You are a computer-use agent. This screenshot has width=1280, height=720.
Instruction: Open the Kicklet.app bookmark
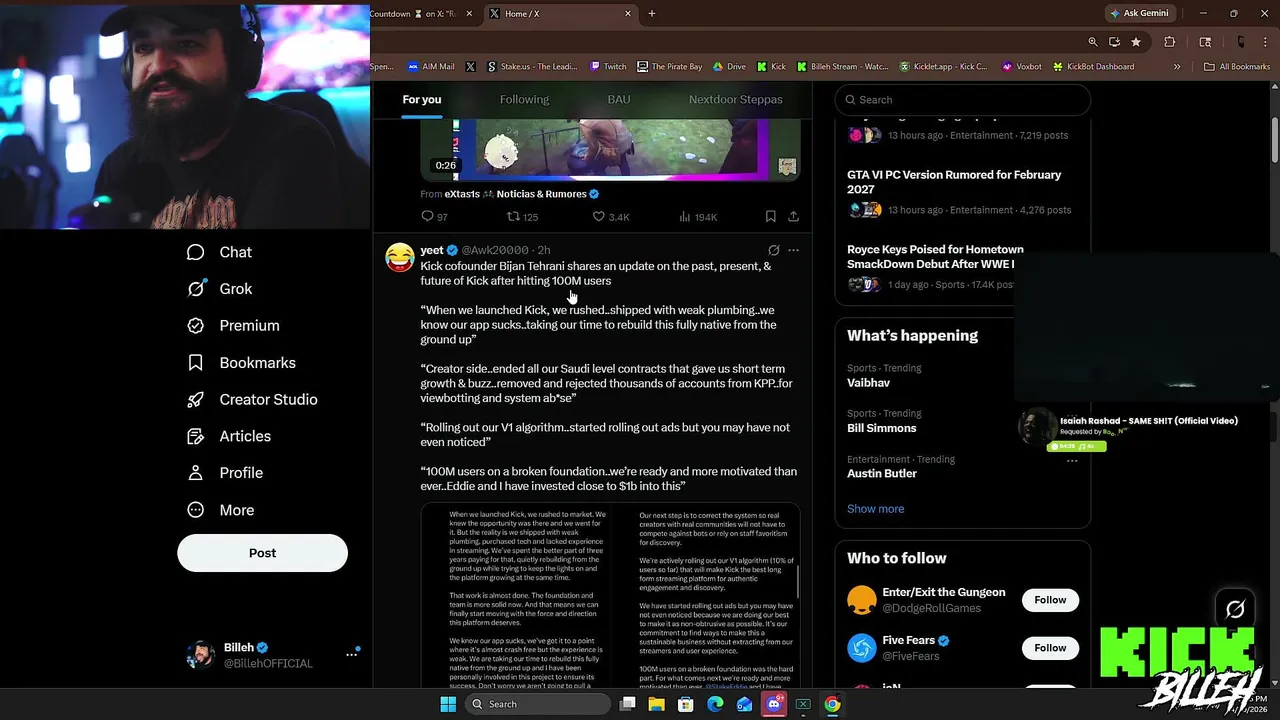click(943, 67)
